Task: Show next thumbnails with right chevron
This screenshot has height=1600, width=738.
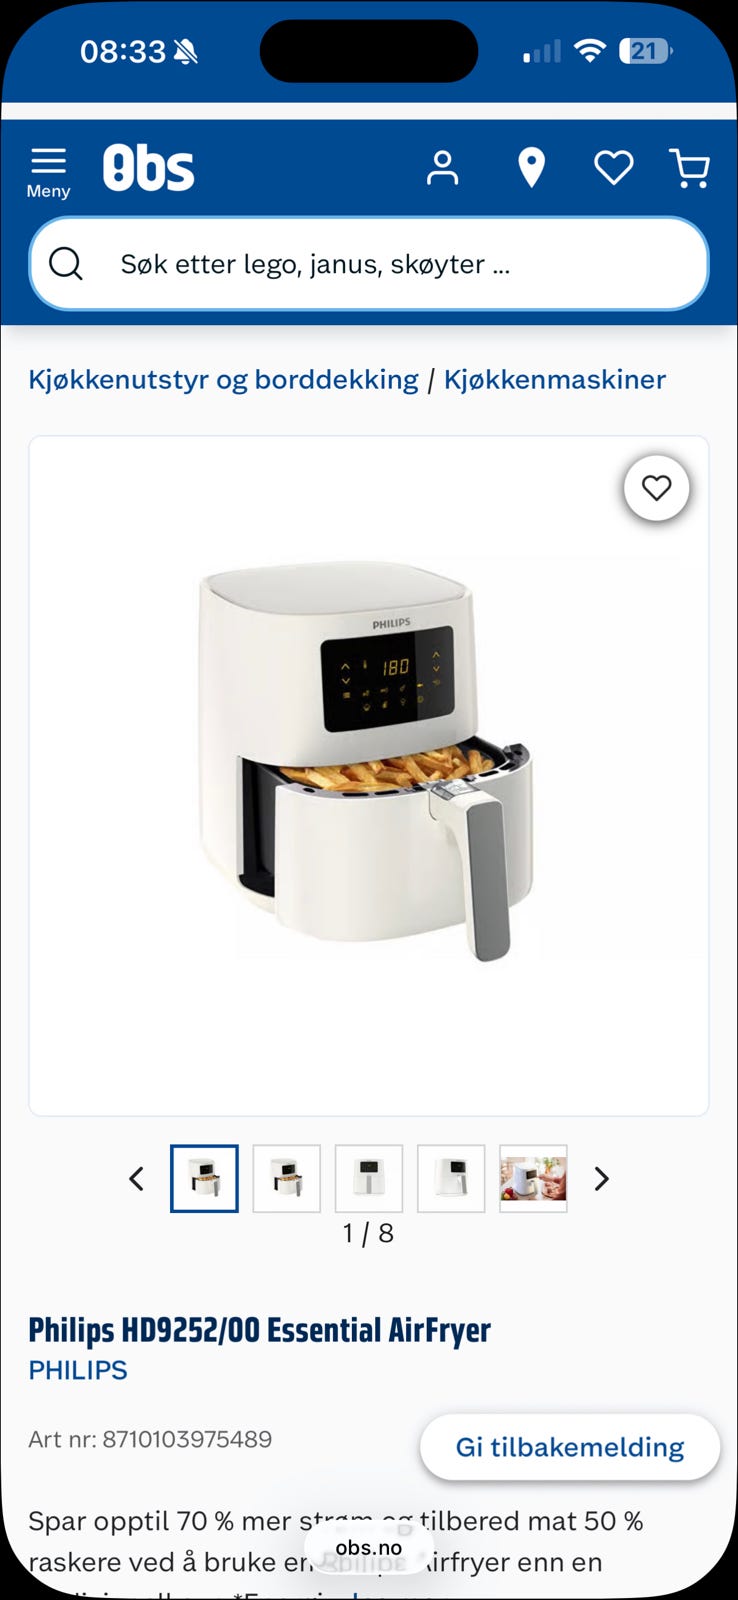Action: (x=601, y=1179)
